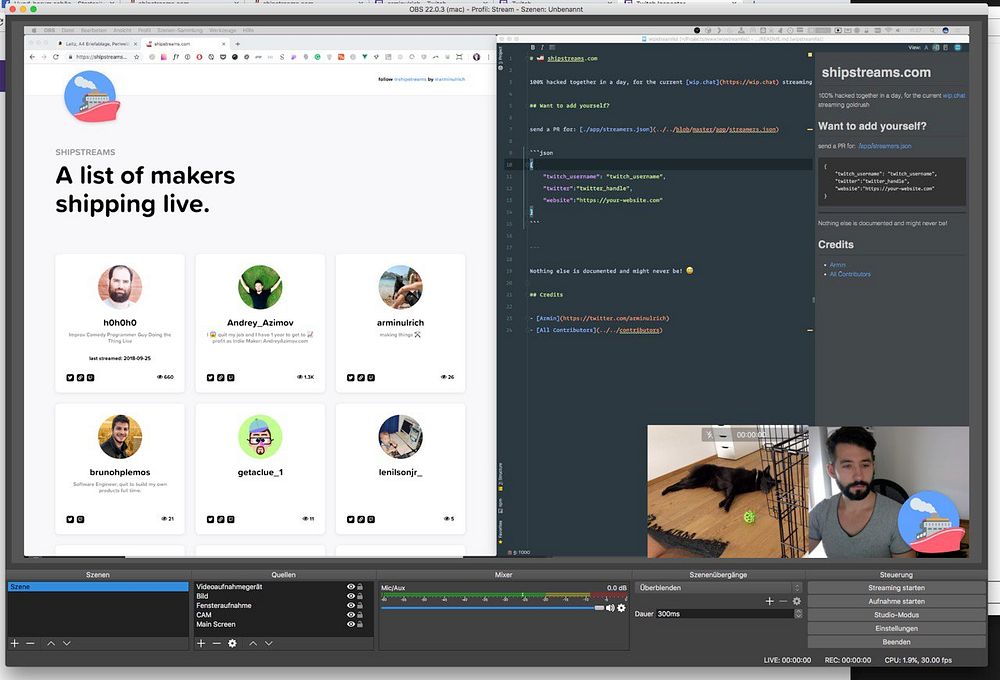Hide the Fensteraufnahme source

pos(351,605)
